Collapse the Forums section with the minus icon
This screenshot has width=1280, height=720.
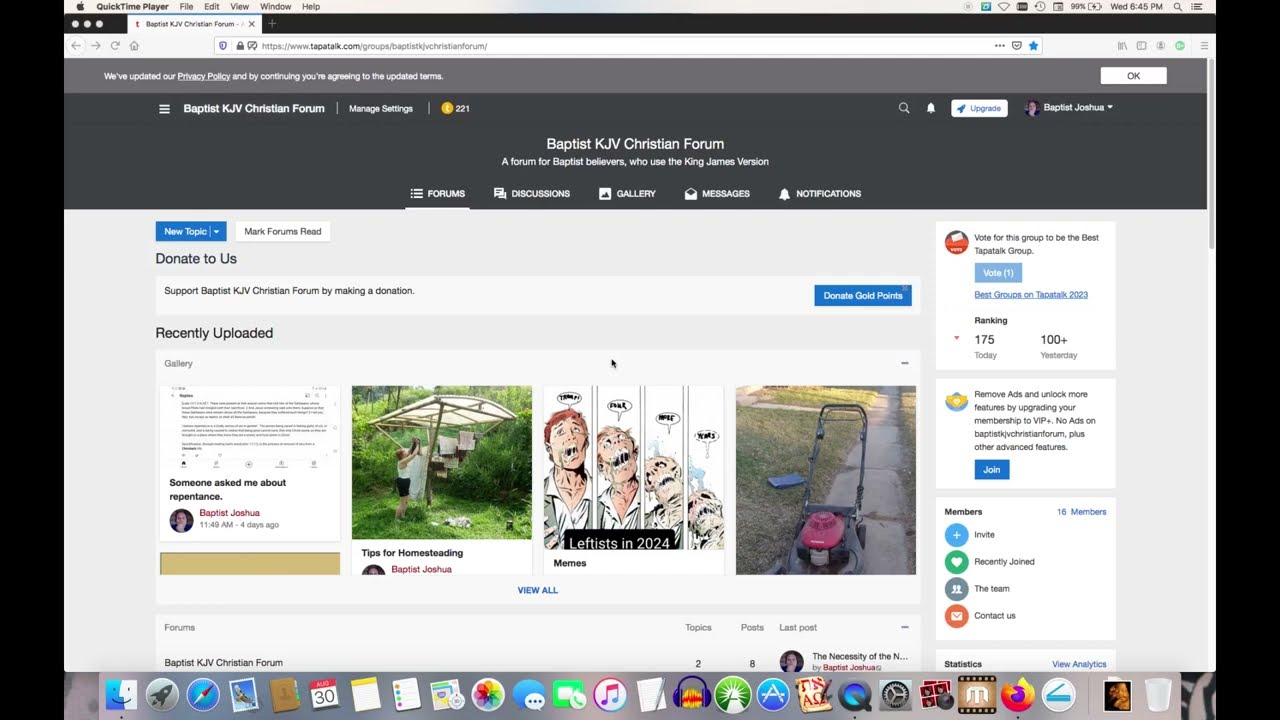tap(905, 628)
